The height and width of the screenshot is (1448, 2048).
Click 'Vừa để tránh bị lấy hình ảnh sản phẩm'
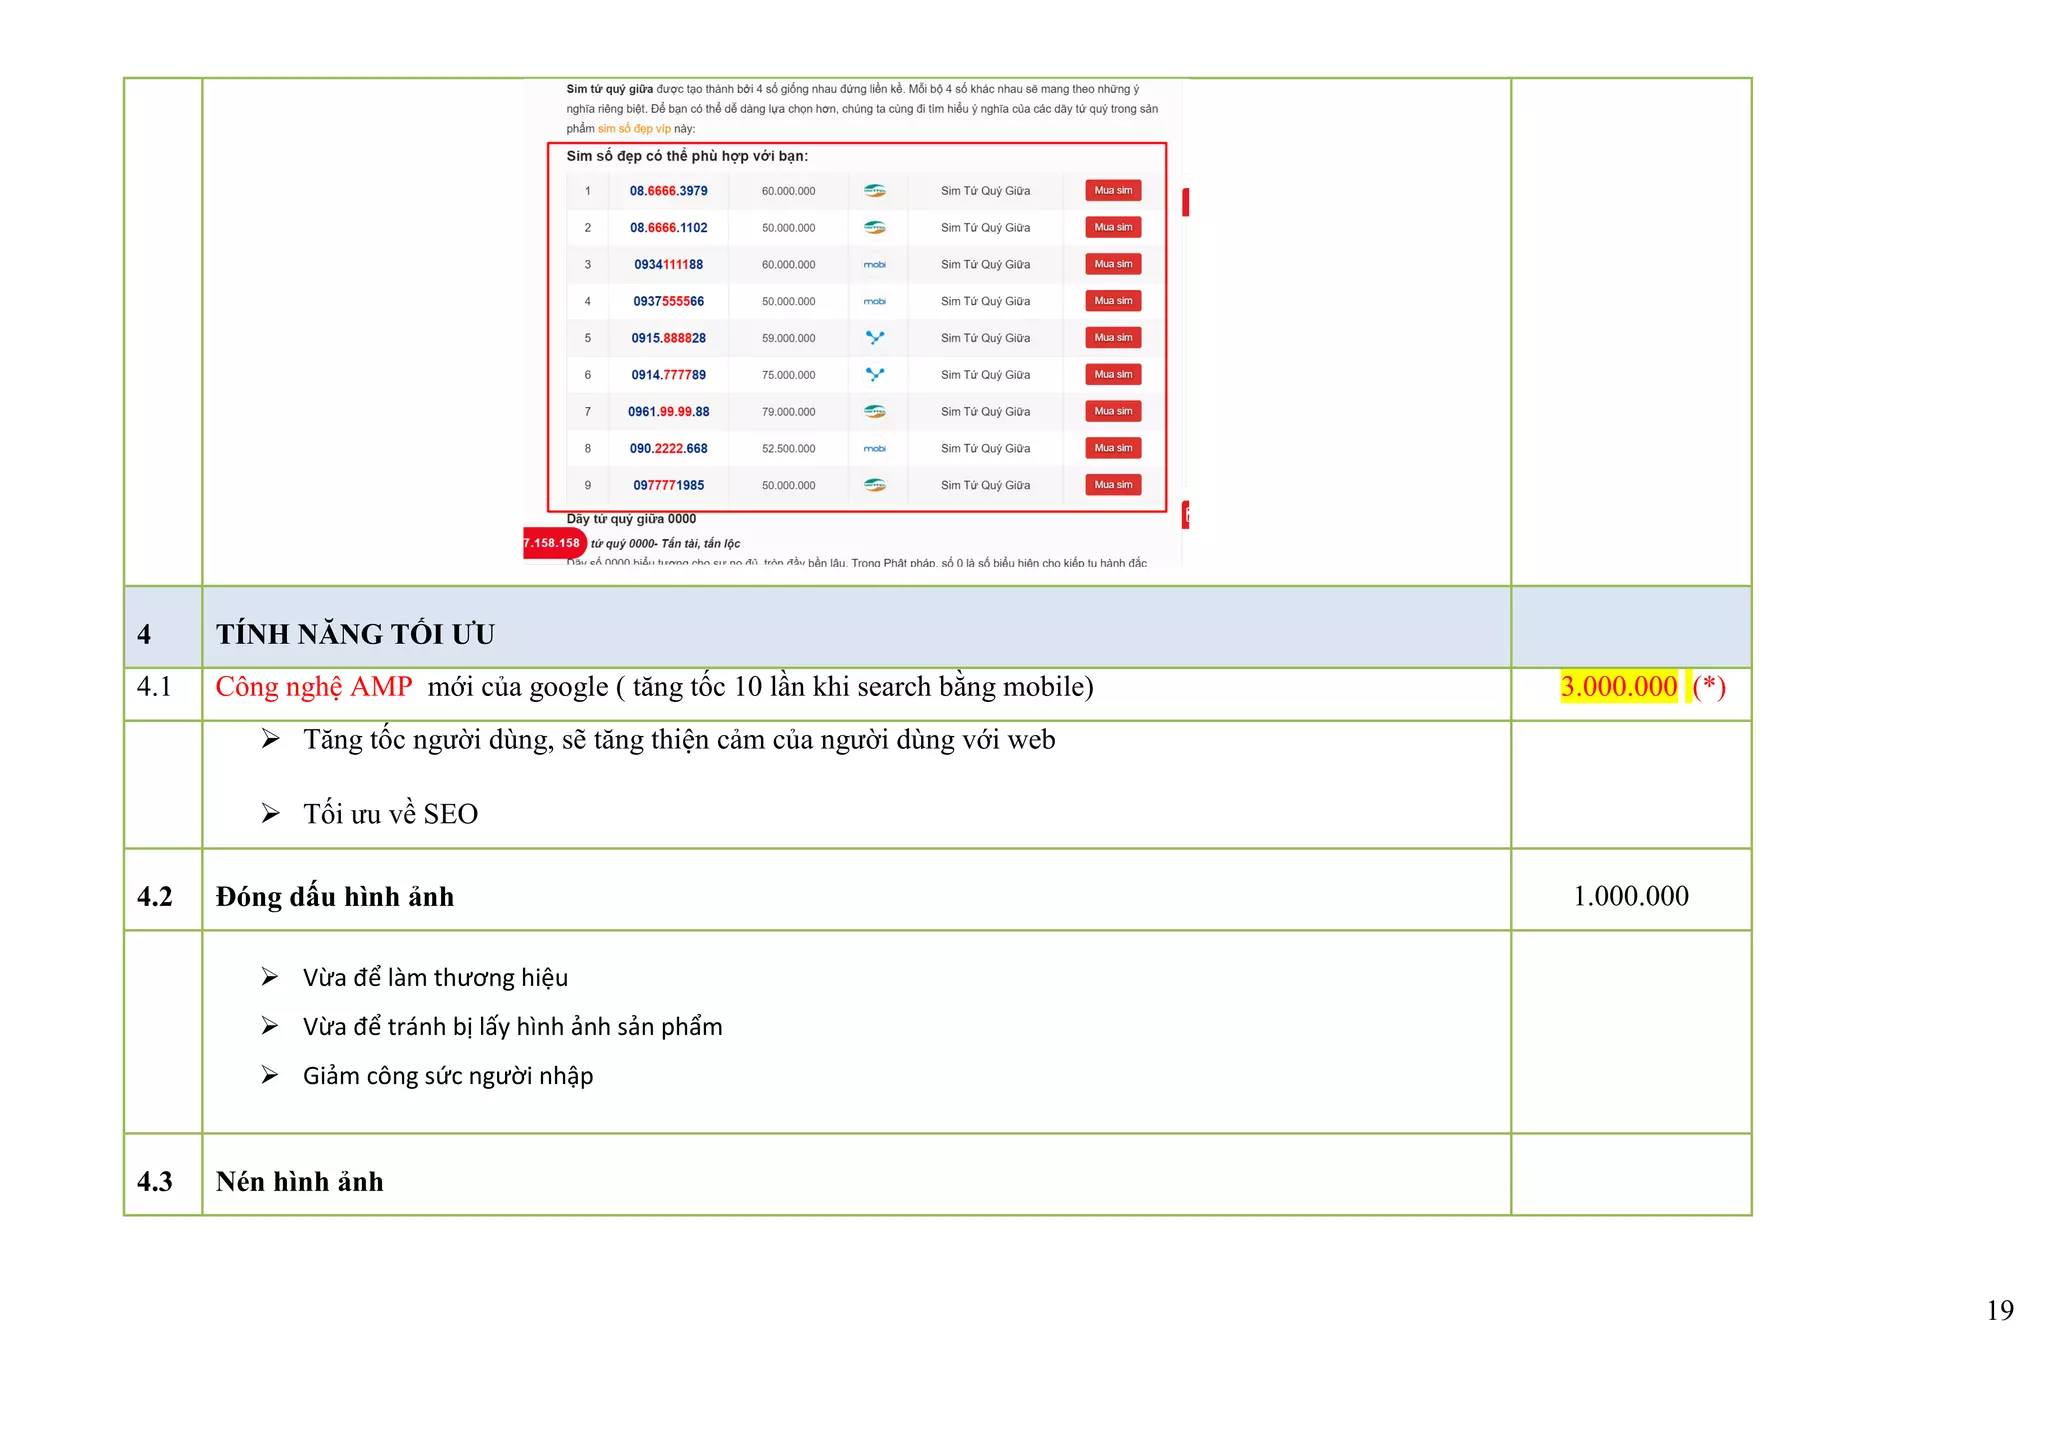tap(512, 1027)
